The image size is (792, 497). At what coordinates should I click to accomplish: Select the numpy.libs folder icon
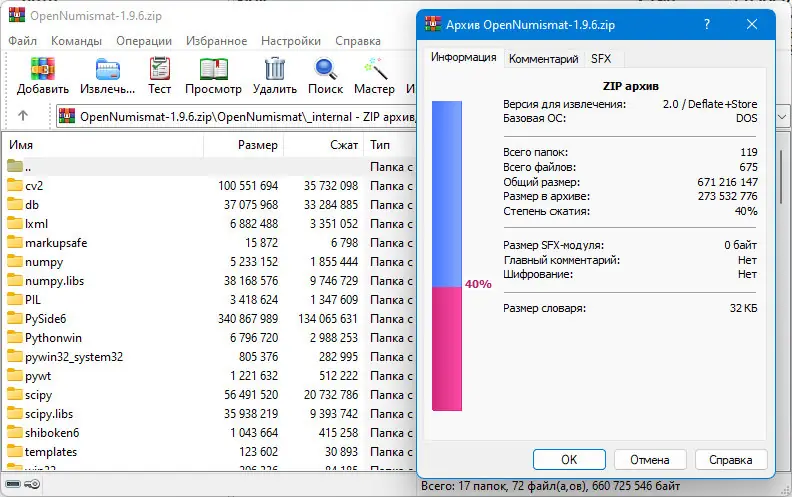coord(15,280)
